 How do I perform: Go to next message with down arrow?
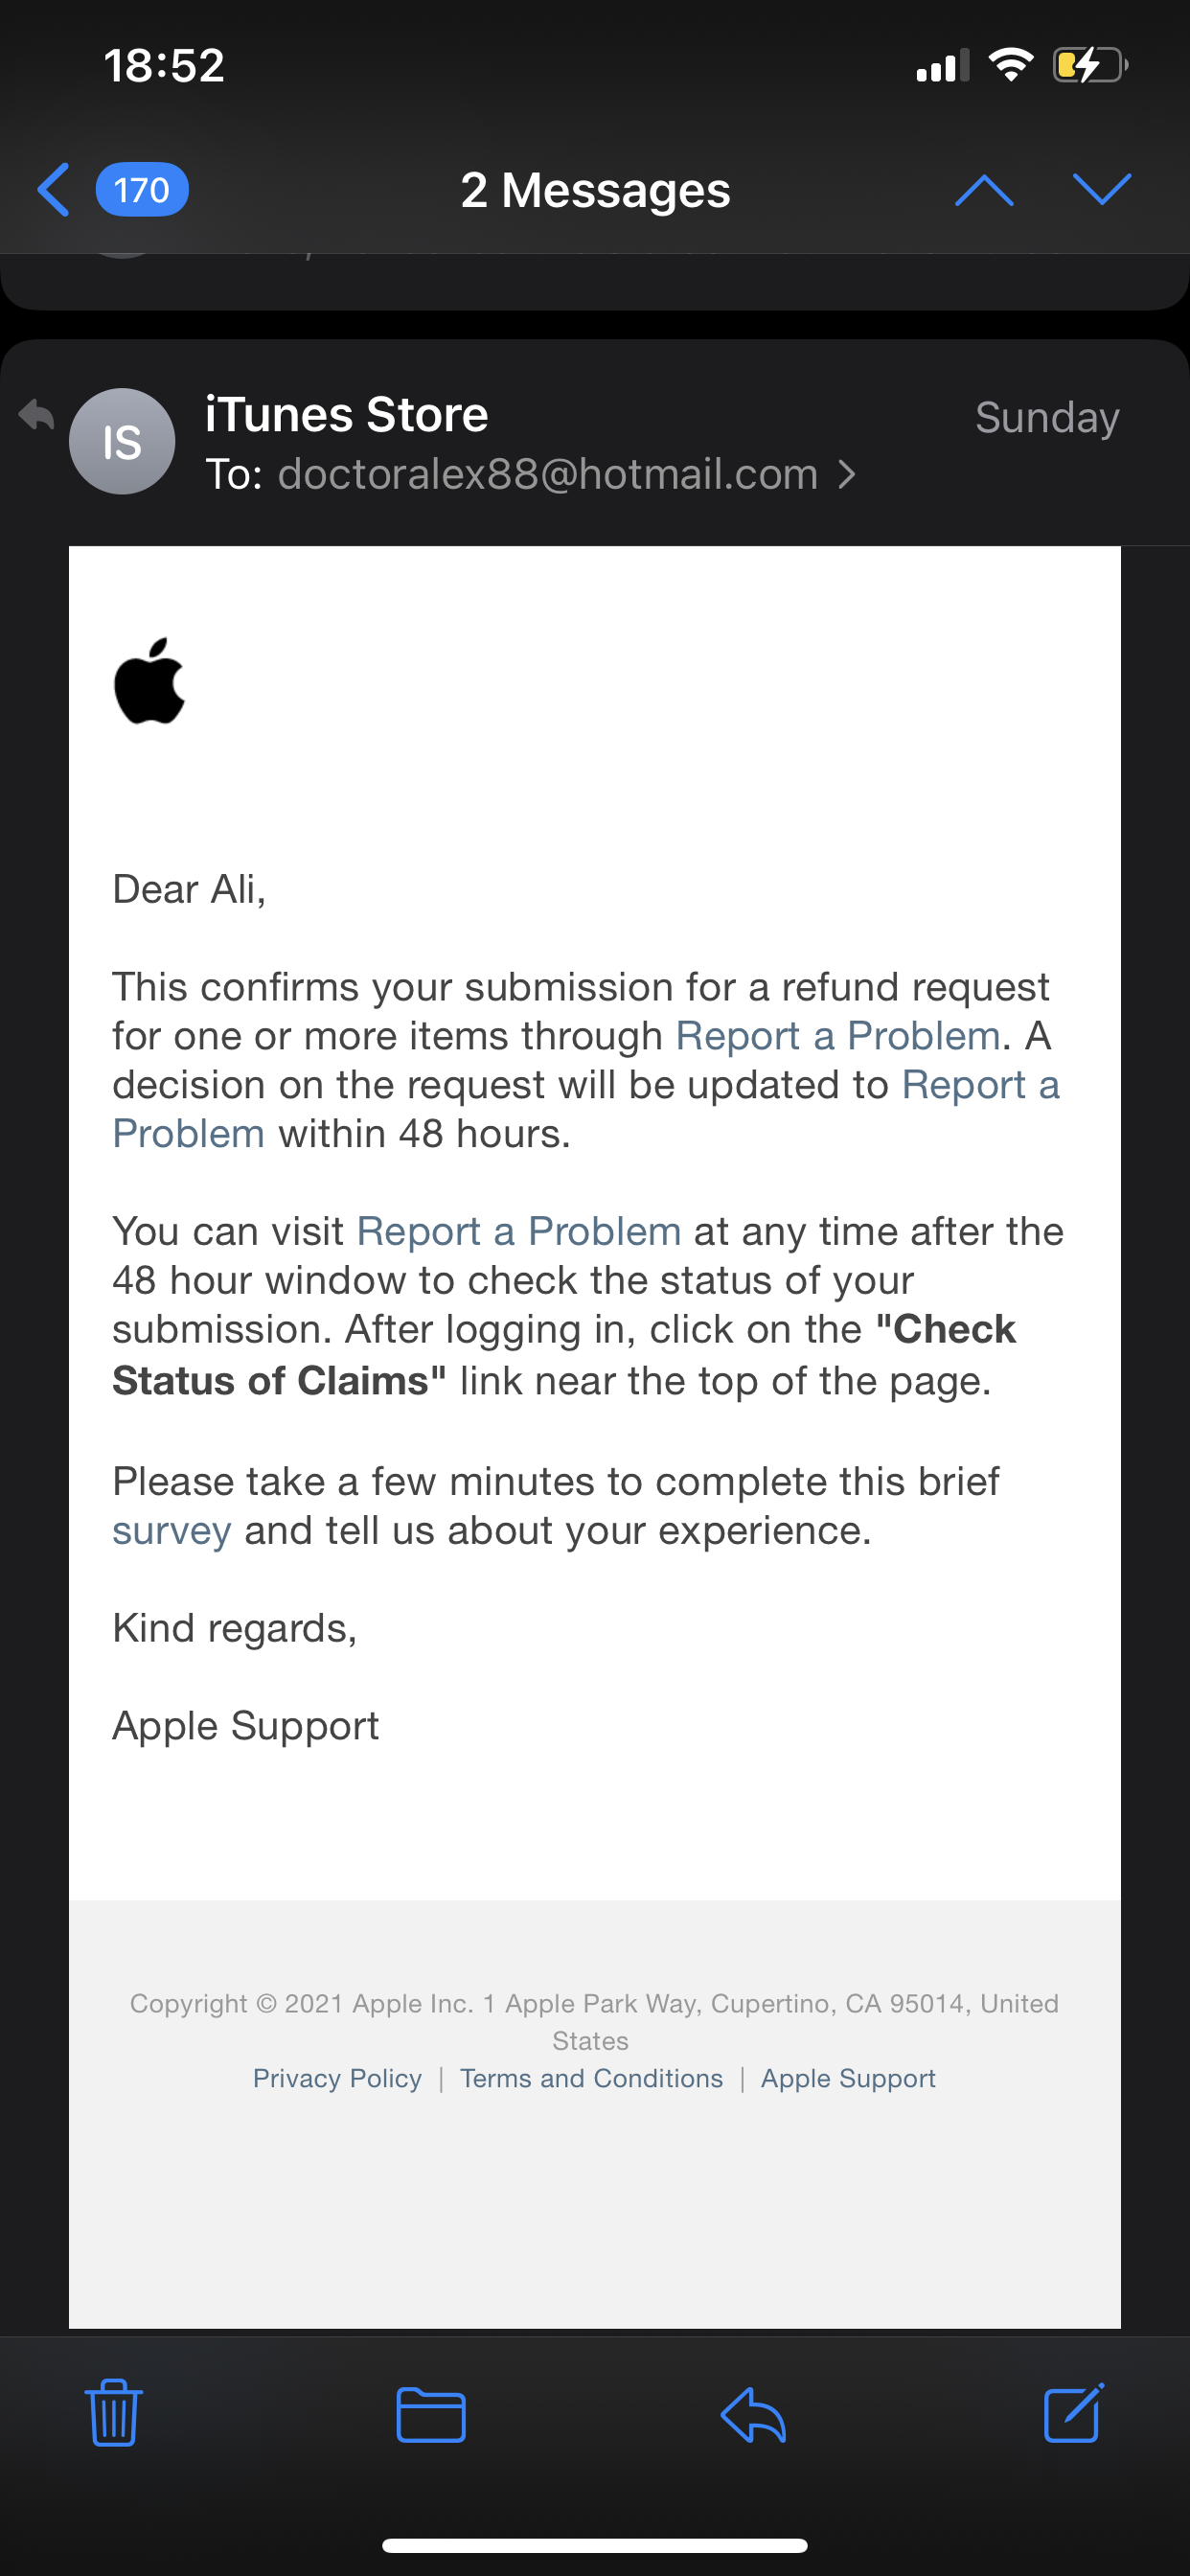(1101, 190)
